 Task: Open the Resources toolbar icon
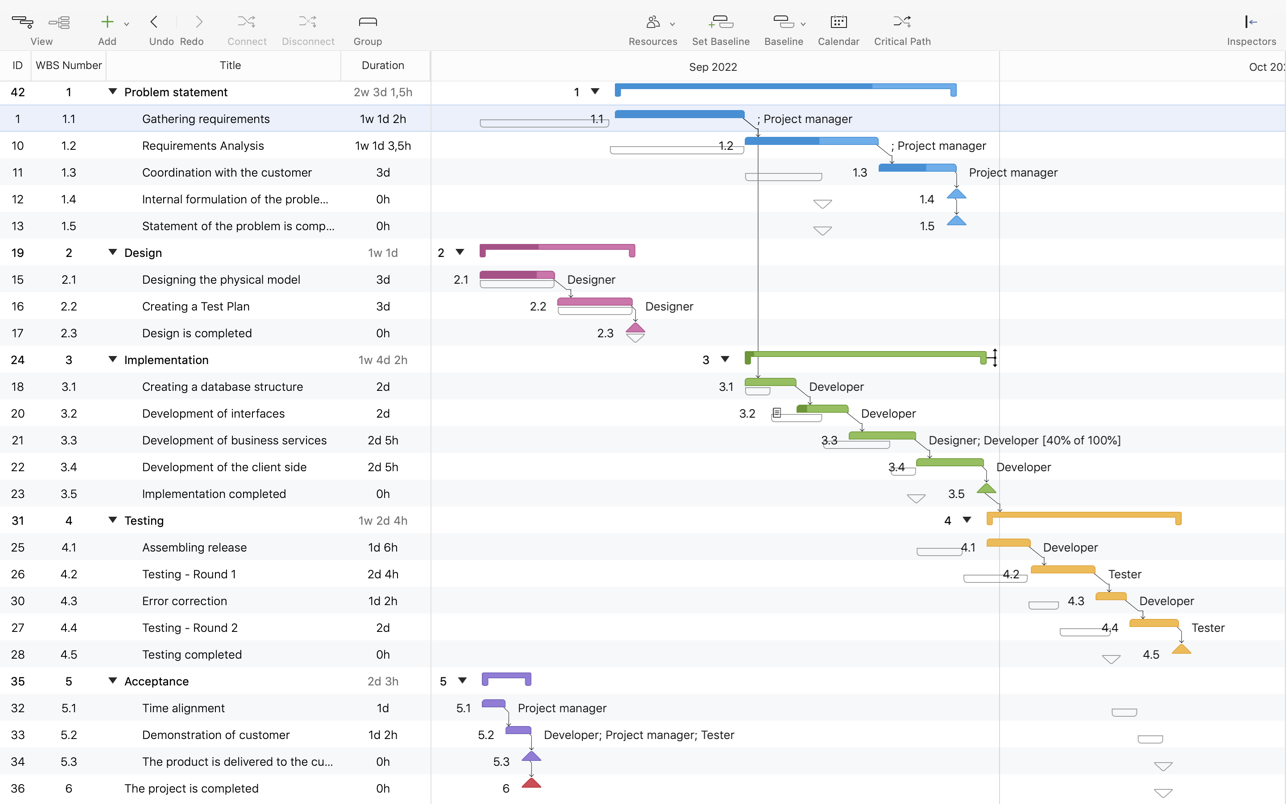click(652, 22)
